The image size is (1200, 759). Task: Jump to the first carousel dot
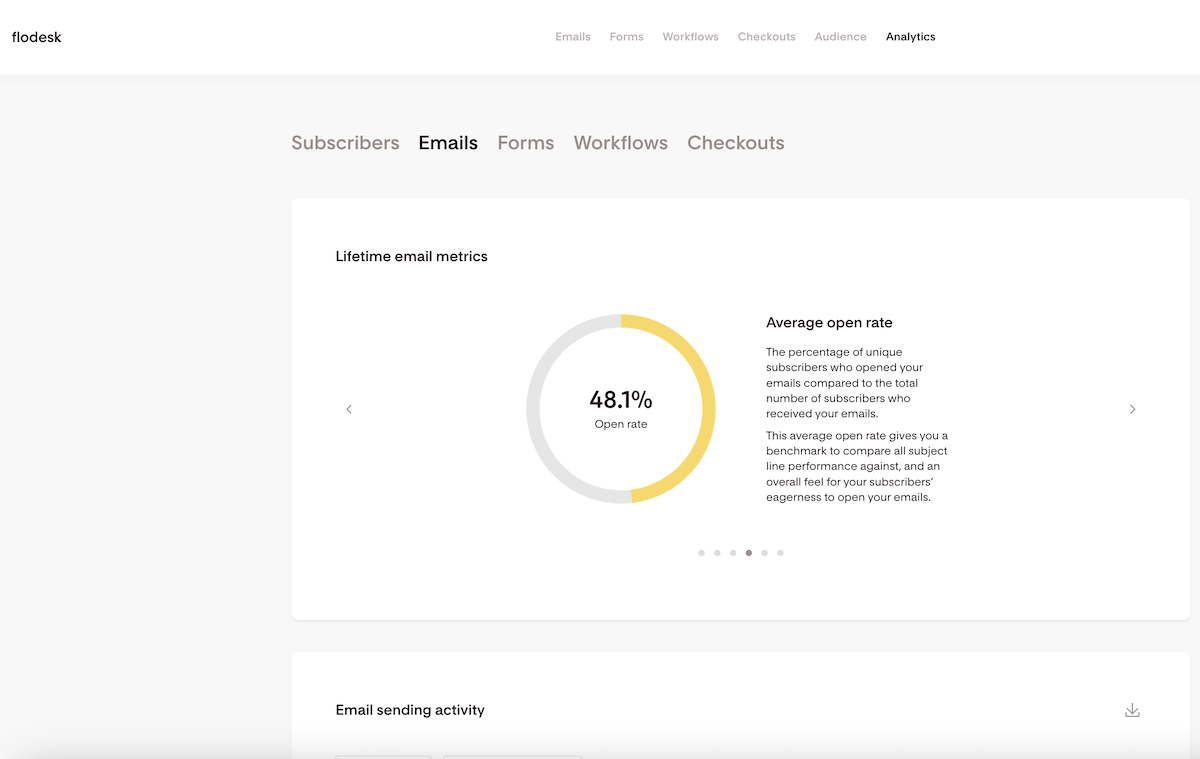(701, 553)
